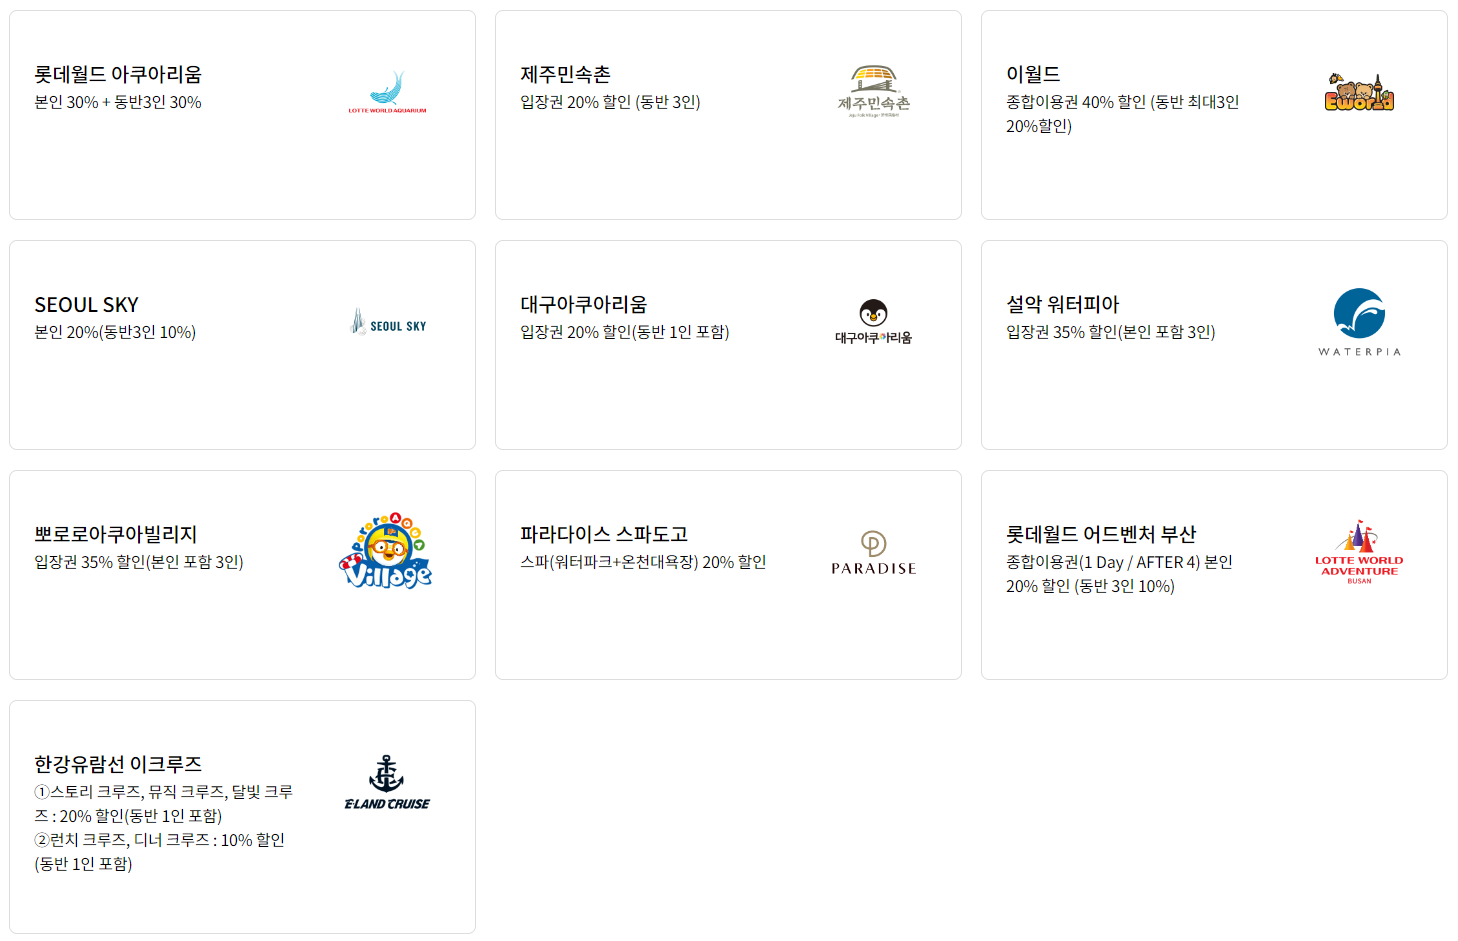Click 뽀로로아쿠아빌리지 입장권 35% 할인 text
This screenshot has width=1458, height=941.
pyautogui.click(x=139, y=562)
